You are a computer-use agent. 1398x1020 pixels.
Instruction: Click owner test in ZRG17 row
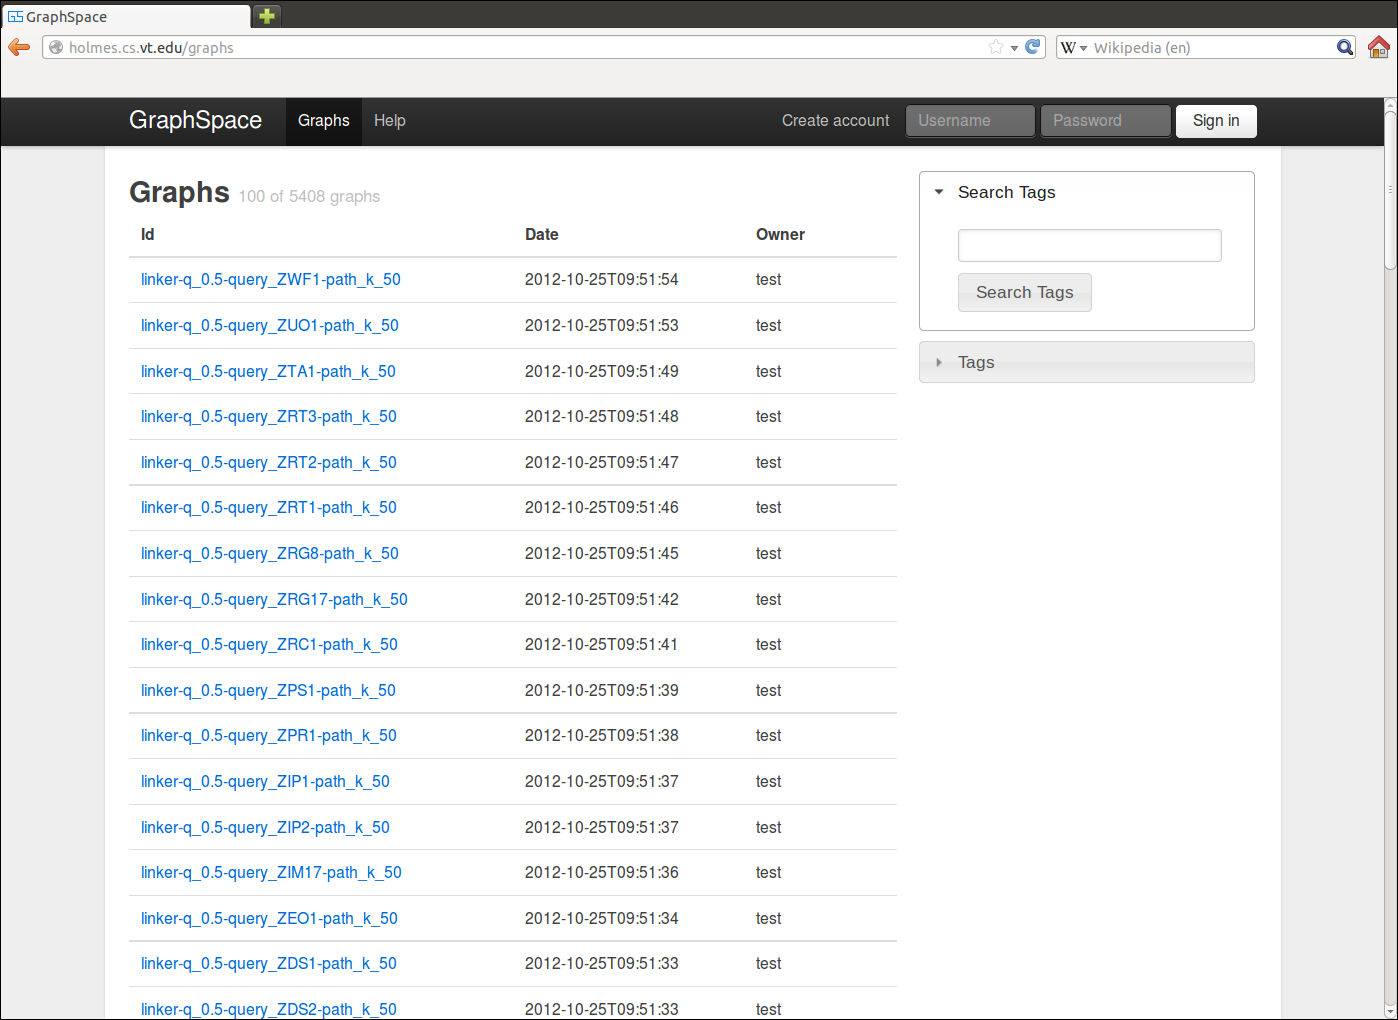tap(768, 600)
